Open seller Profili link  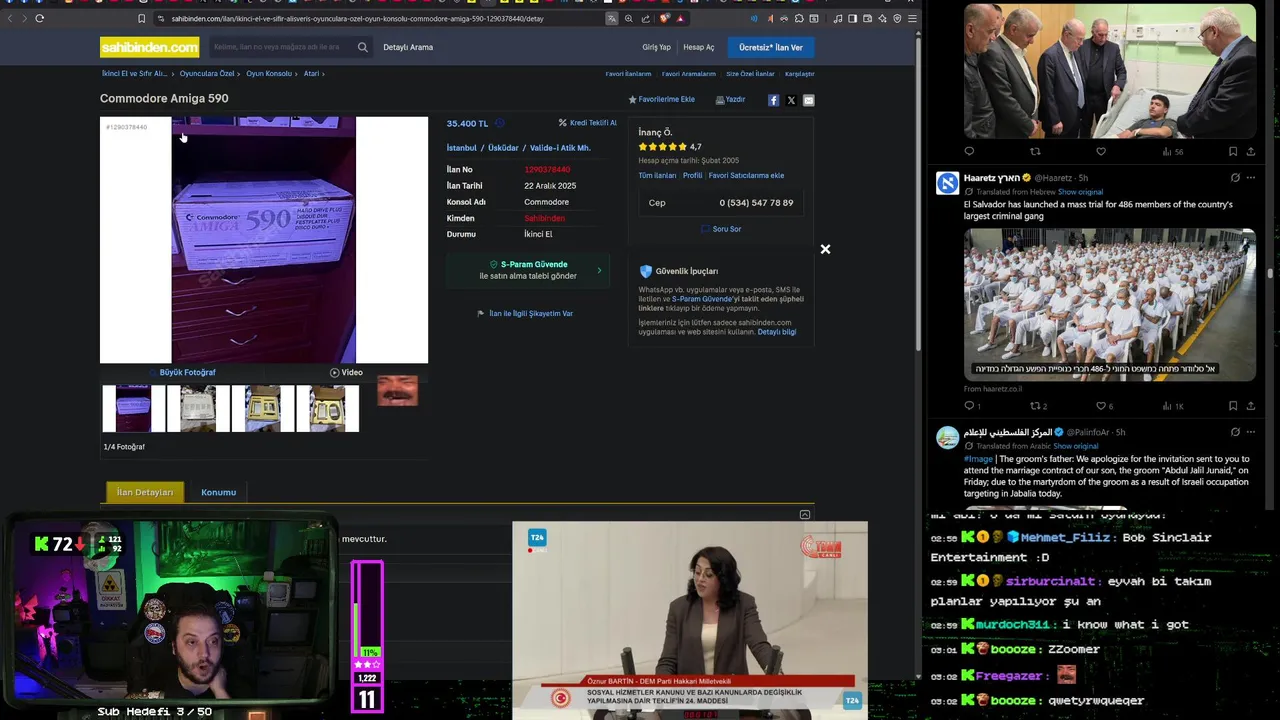tap(692, 176)
